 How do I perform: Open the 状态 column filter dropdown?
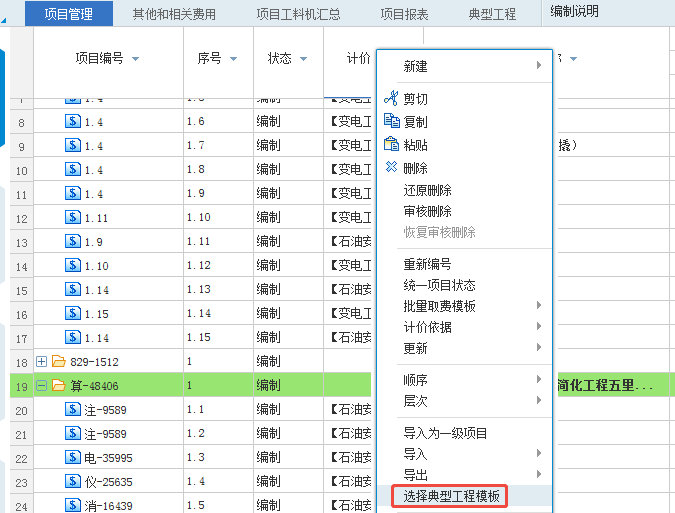(x=303, y=59)
